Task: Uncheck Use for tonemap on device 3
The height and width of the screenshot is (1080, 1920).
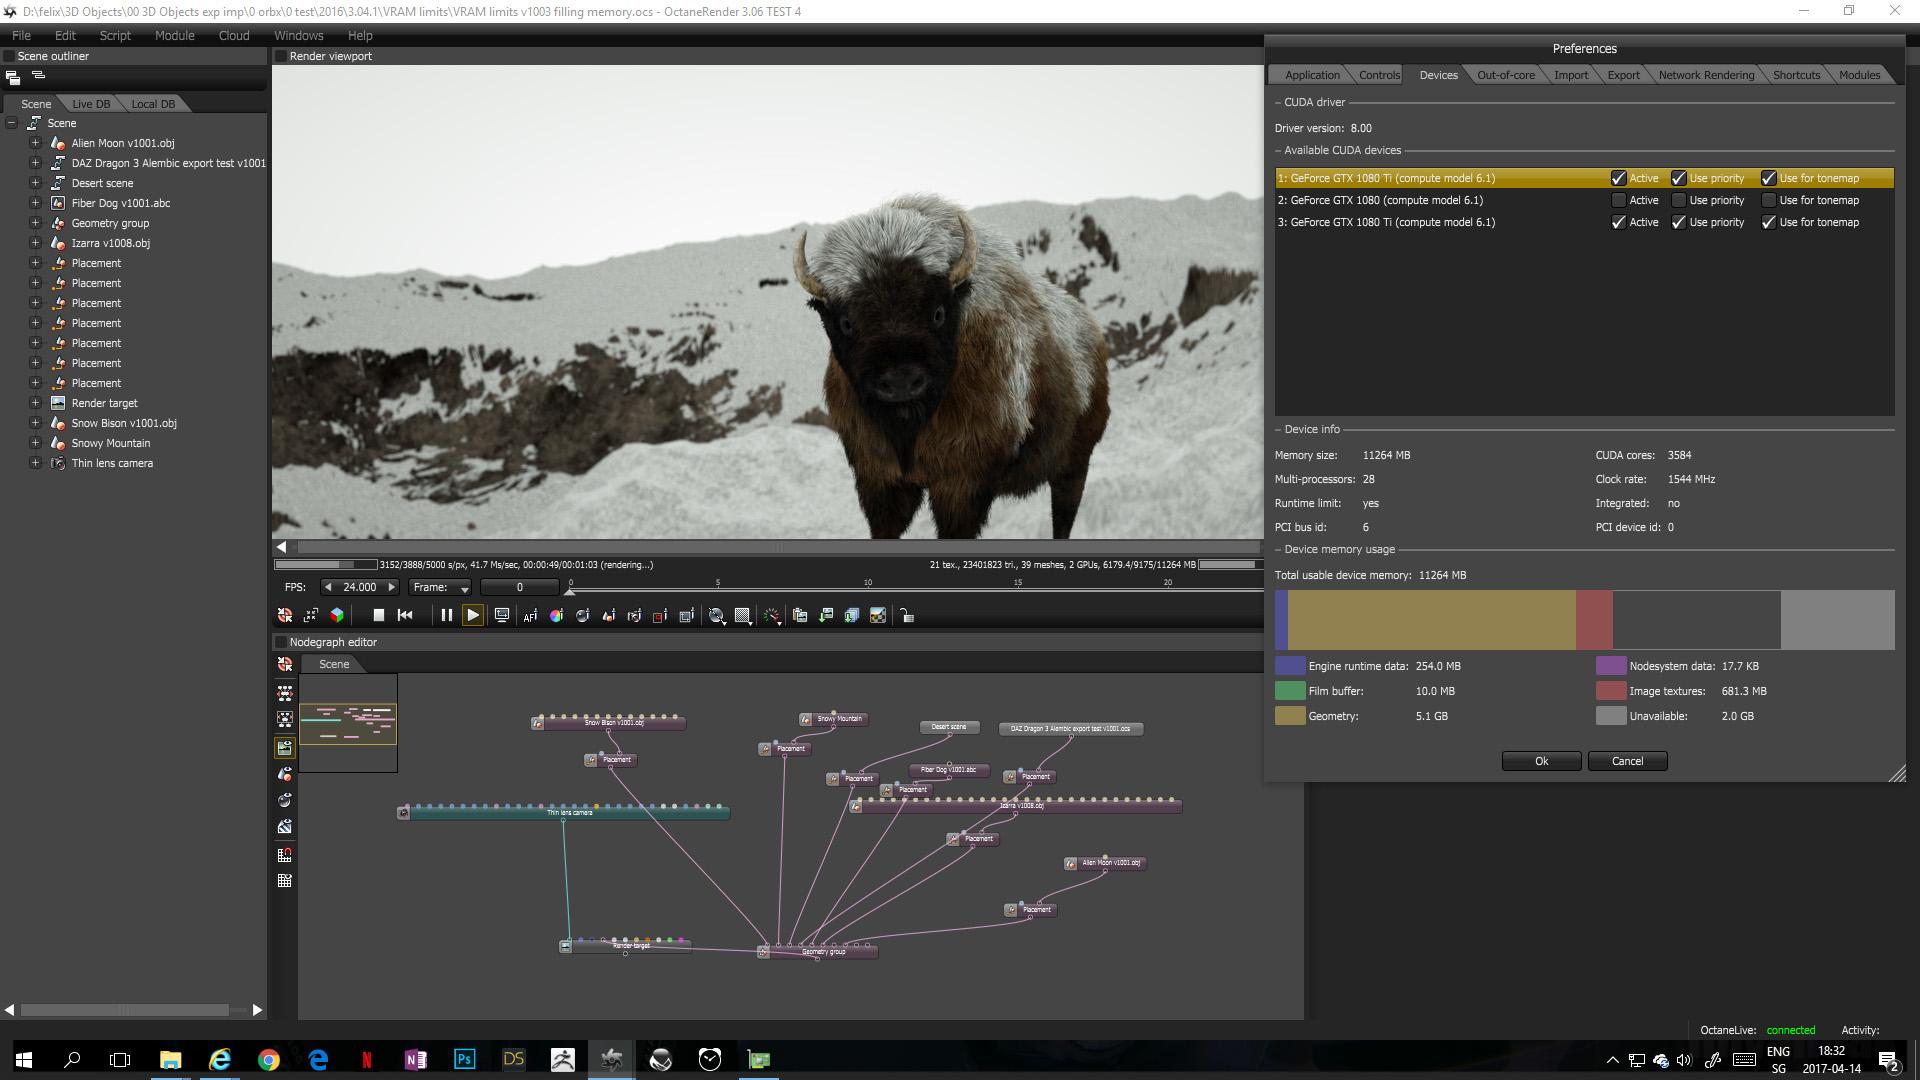Action: [x=1768, y=222]
